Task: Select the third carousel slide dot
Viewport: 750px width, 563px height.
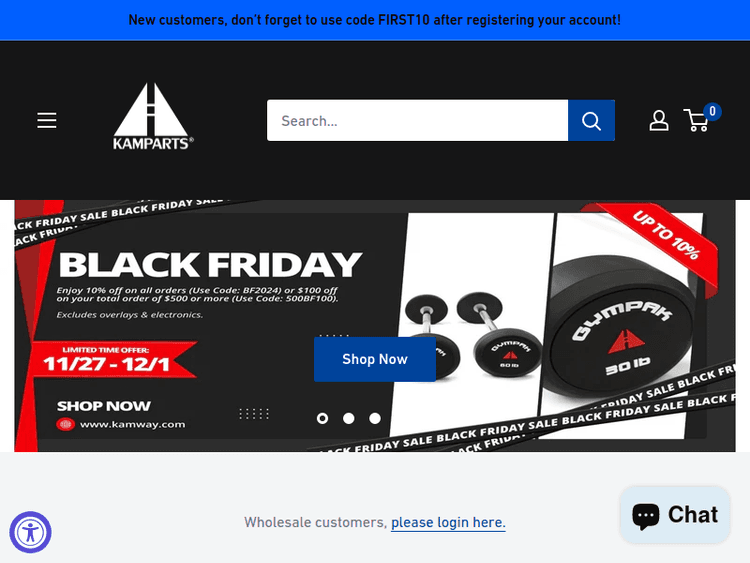Action: [x=375, y=419]
